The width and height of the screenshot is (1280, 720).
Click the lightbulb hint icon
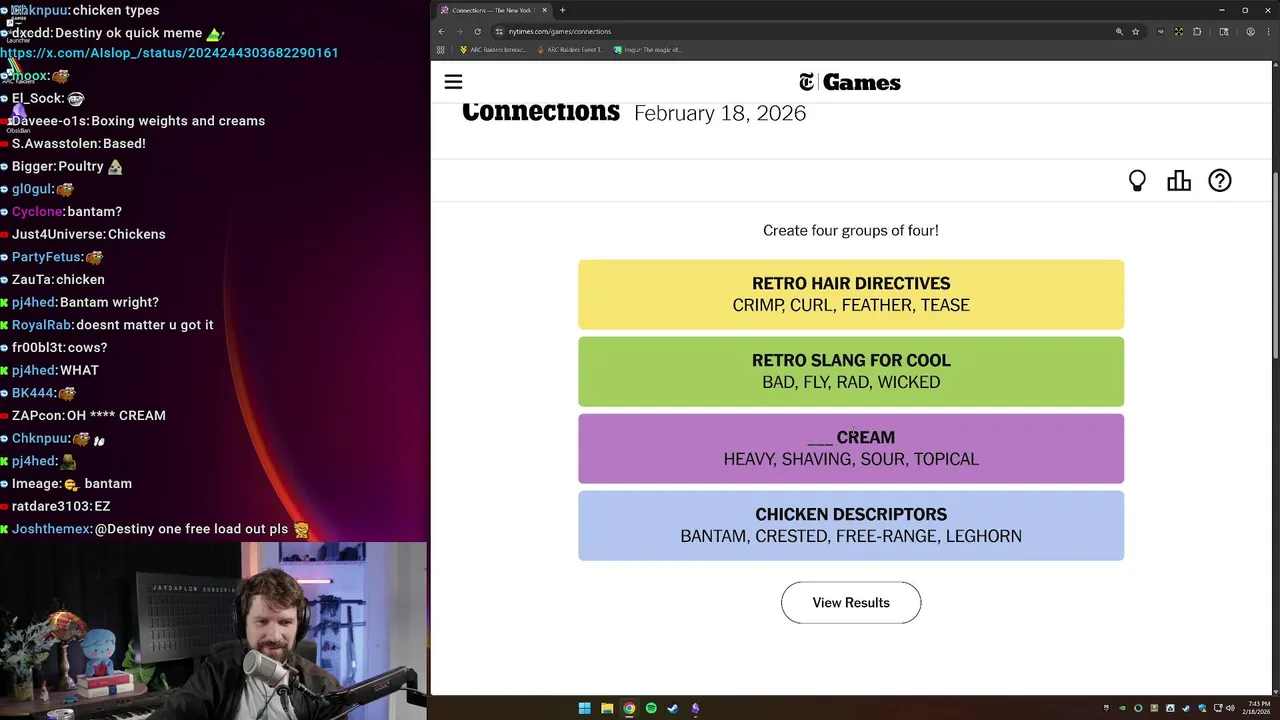pyautogui.click(x=1137, y=181)
